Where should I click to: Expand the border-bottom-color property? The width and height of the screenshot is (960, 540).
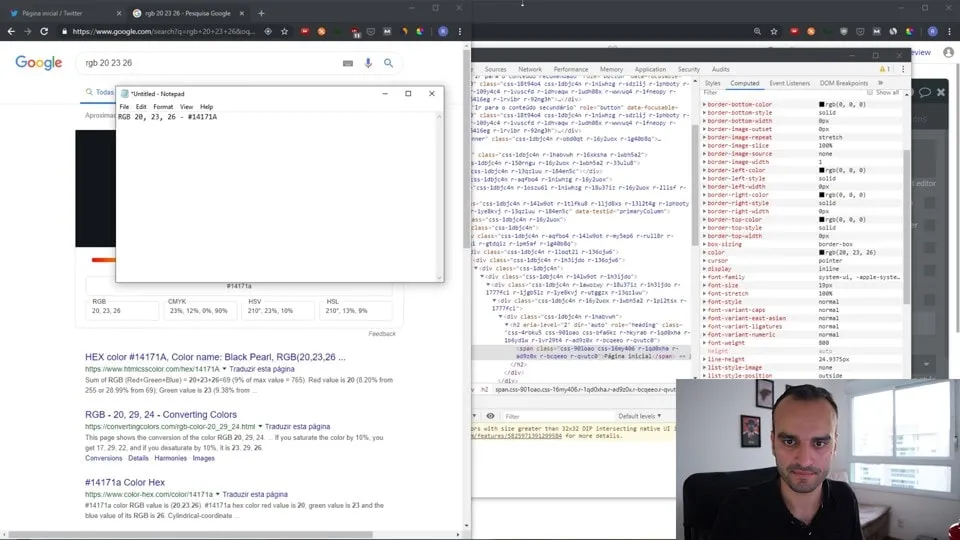click(704, 105)
